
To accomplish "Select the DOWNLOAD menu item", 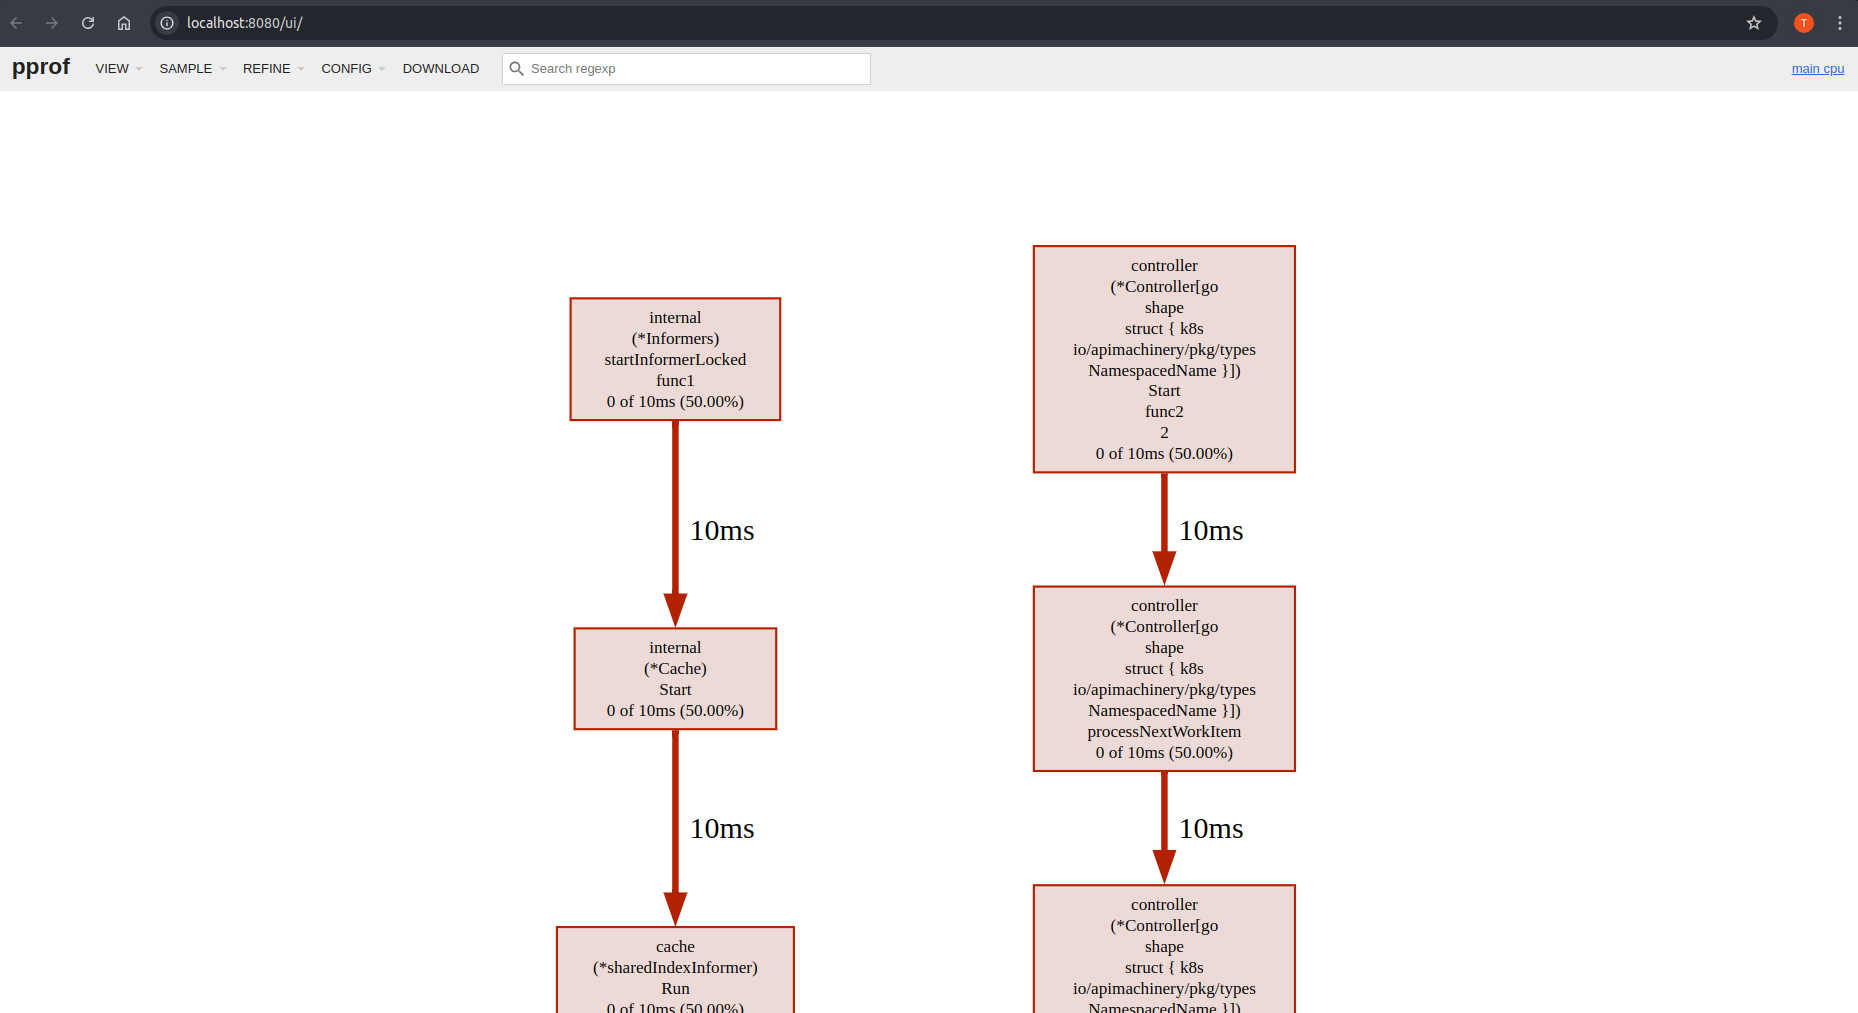I will pos(441,68).
